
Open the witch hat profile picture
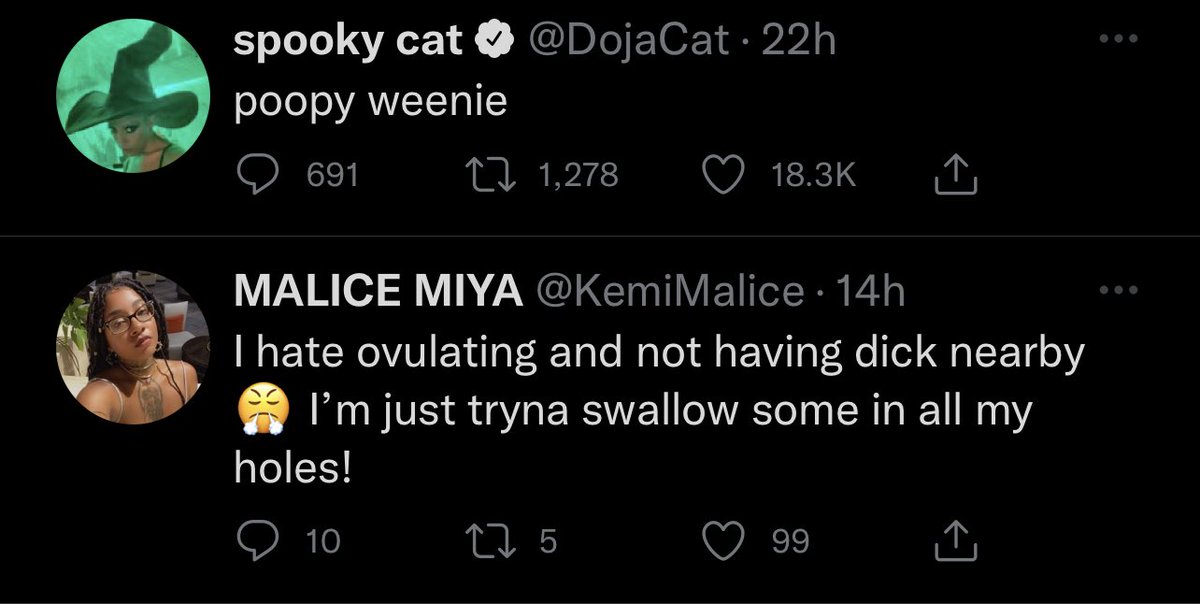tap(132, 98)
